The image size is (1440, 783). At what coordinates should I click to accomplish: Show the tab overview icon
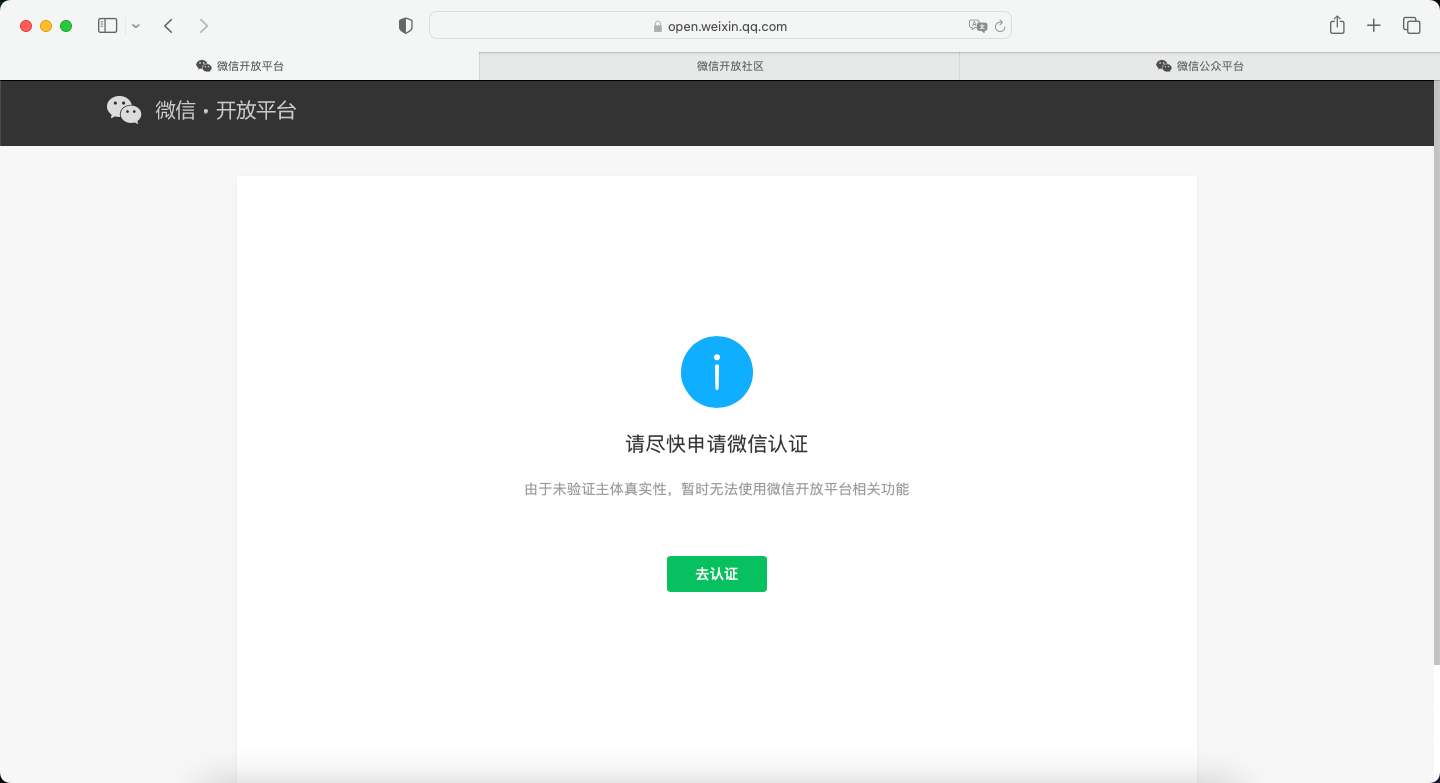(1412, 26)
